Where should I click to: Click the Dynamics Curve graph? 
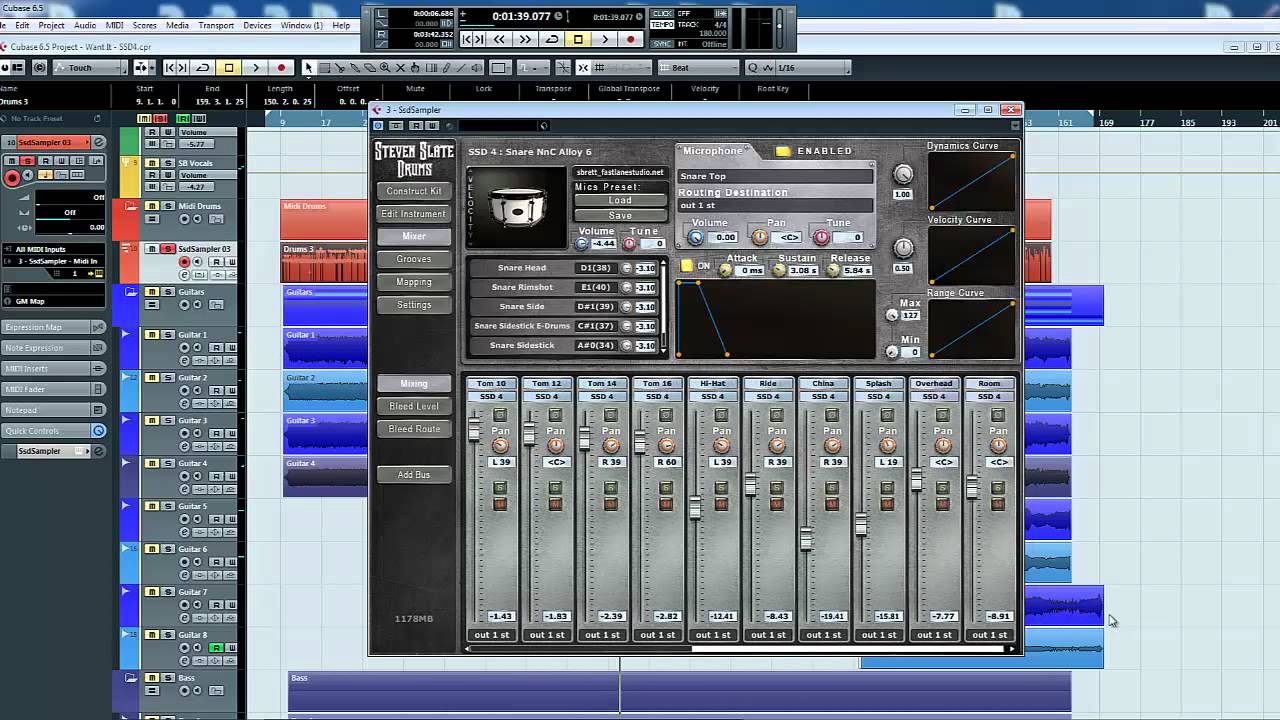(x=972, y=182)
